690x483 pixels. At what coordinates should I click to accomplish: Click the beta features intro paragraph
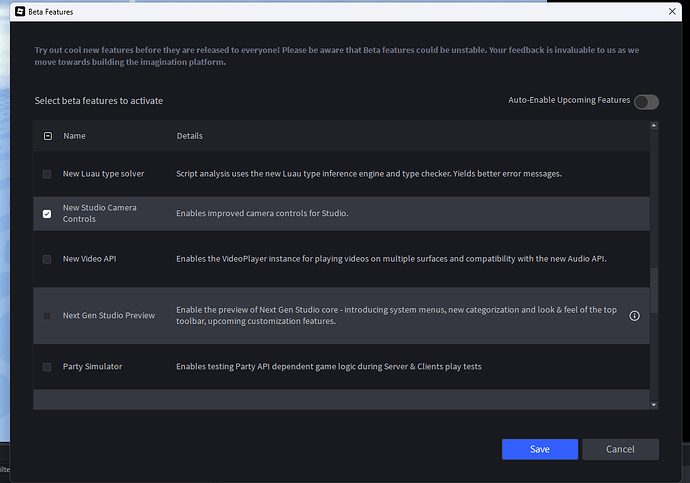click(x=337, y=56)
